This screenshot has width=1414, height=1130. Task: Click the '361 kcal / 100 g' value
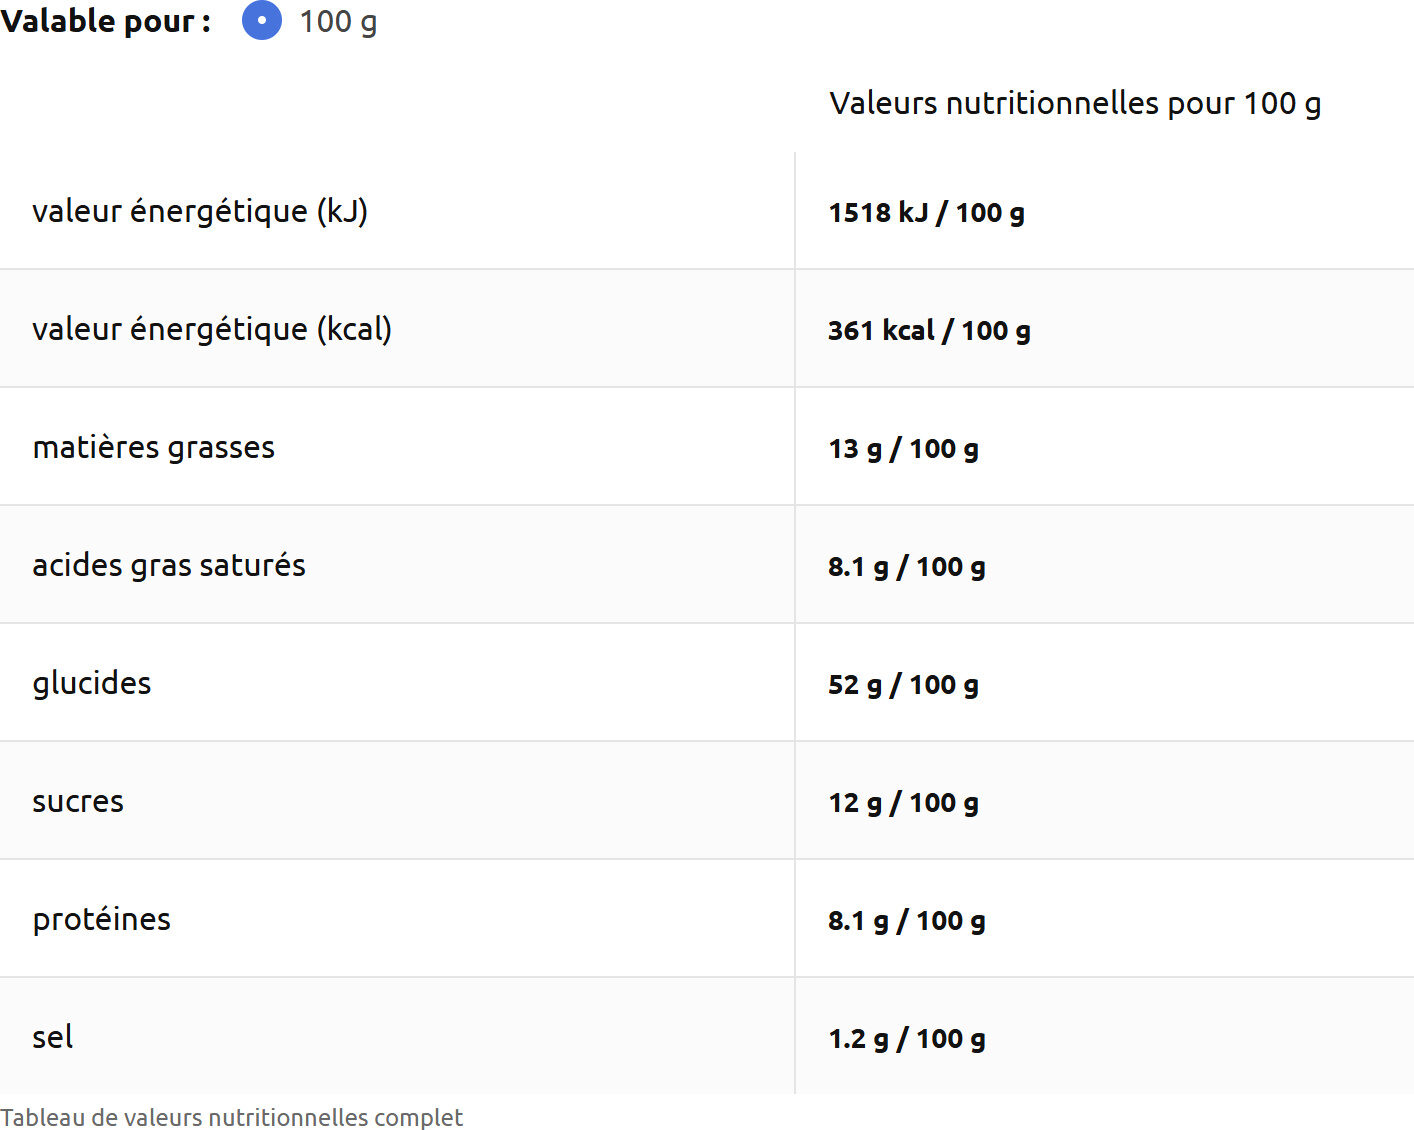(930, 331)
